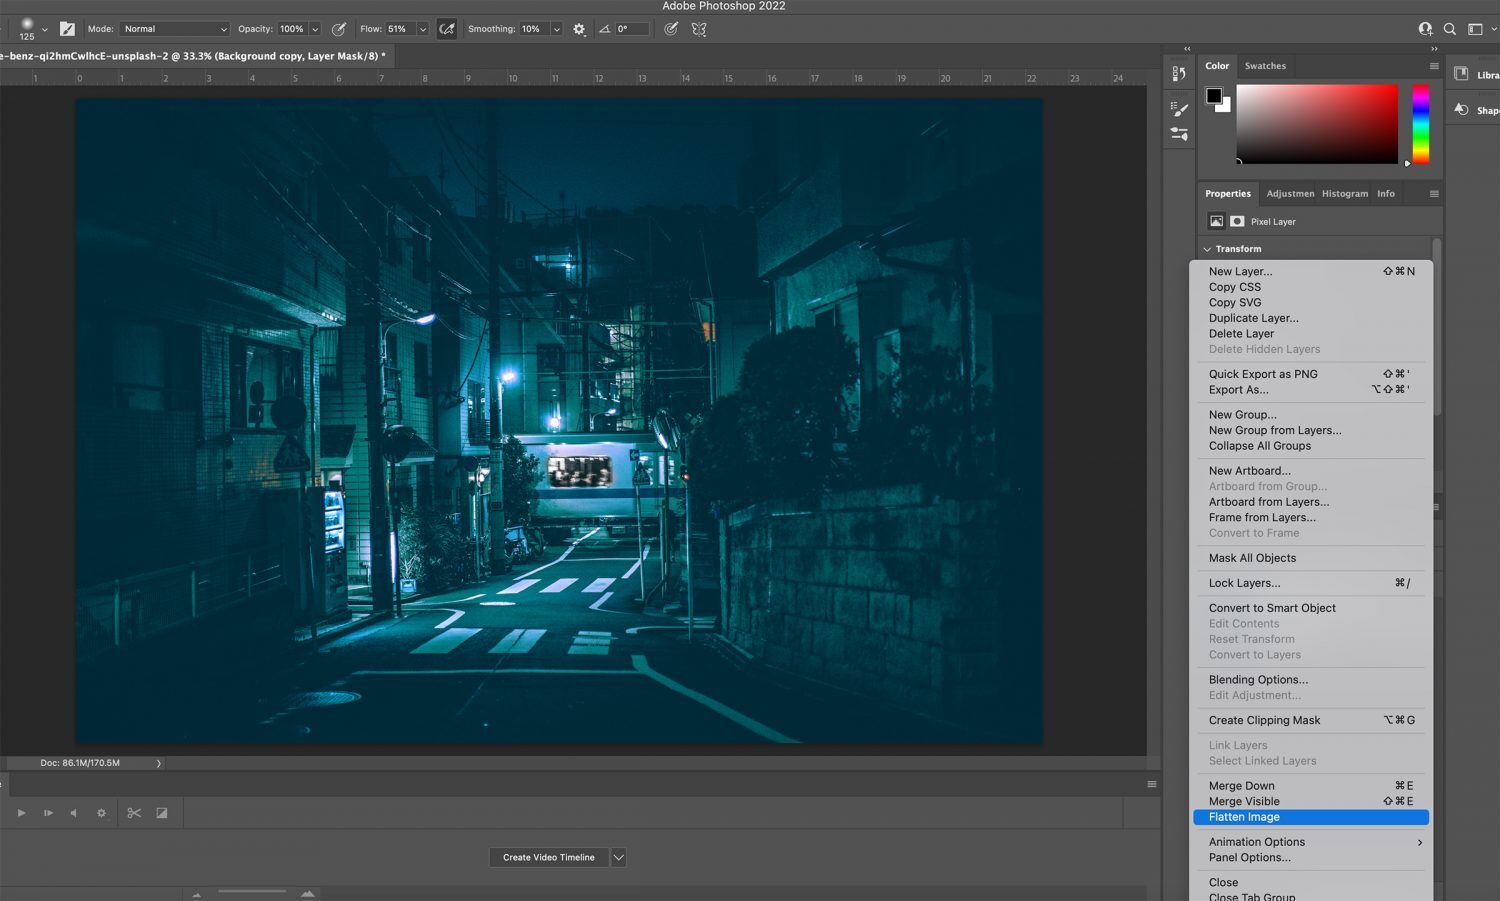Open the Properties panel flyout menu

click(x=1434, y=194)
